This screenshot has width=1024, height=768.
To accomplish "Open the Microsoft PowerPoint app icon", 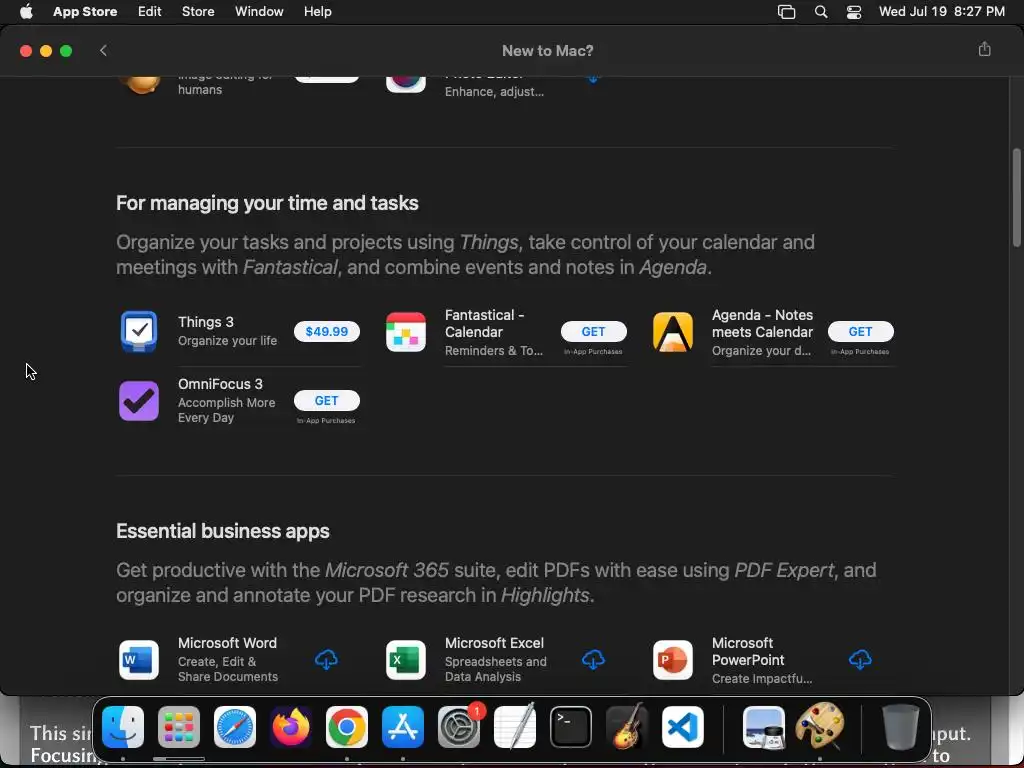I will 673,660.
